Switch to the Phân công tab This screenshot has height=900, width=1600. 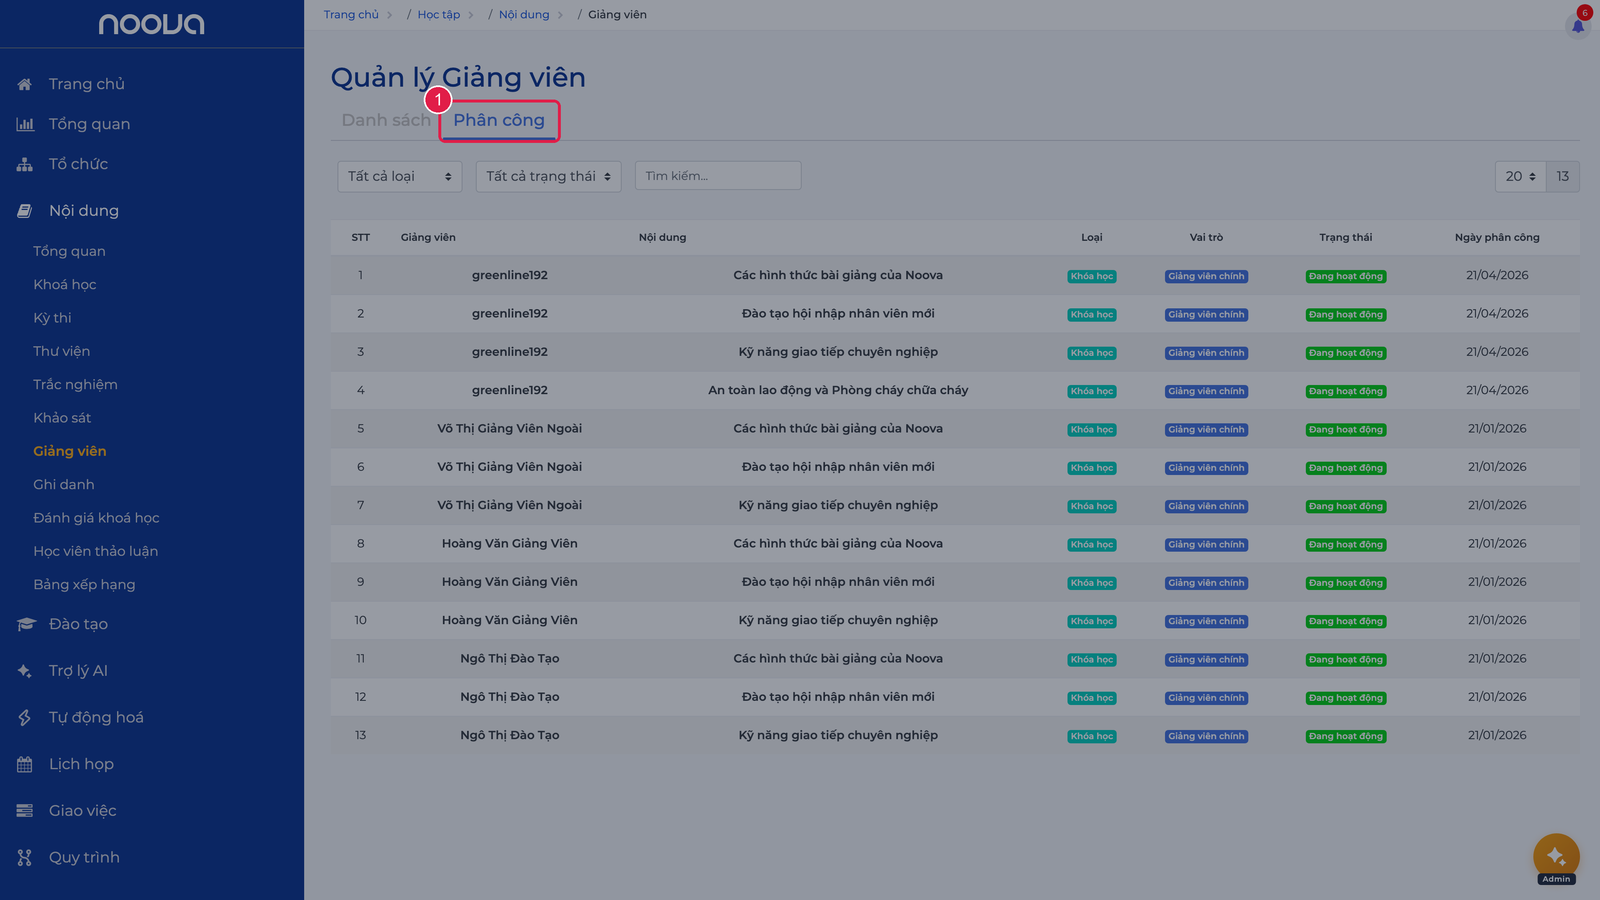(499, 120)
